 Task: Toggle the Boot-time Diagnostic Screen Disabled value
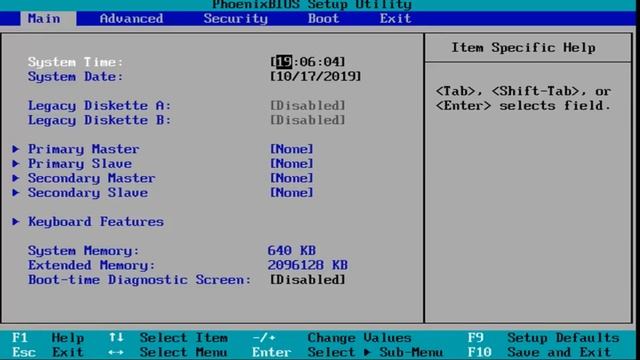[308, 280]
